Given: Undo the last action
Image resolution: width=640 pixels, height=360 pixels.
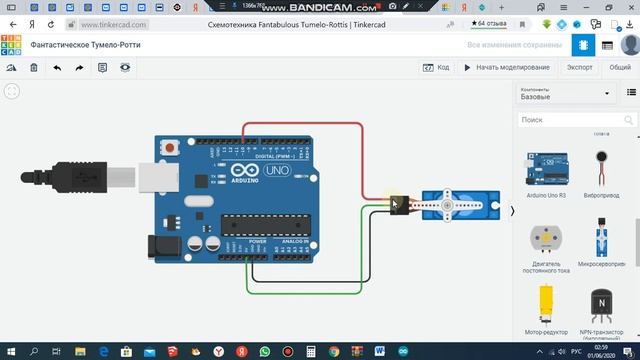Looking at the screenshot, I should coord(57,68).
